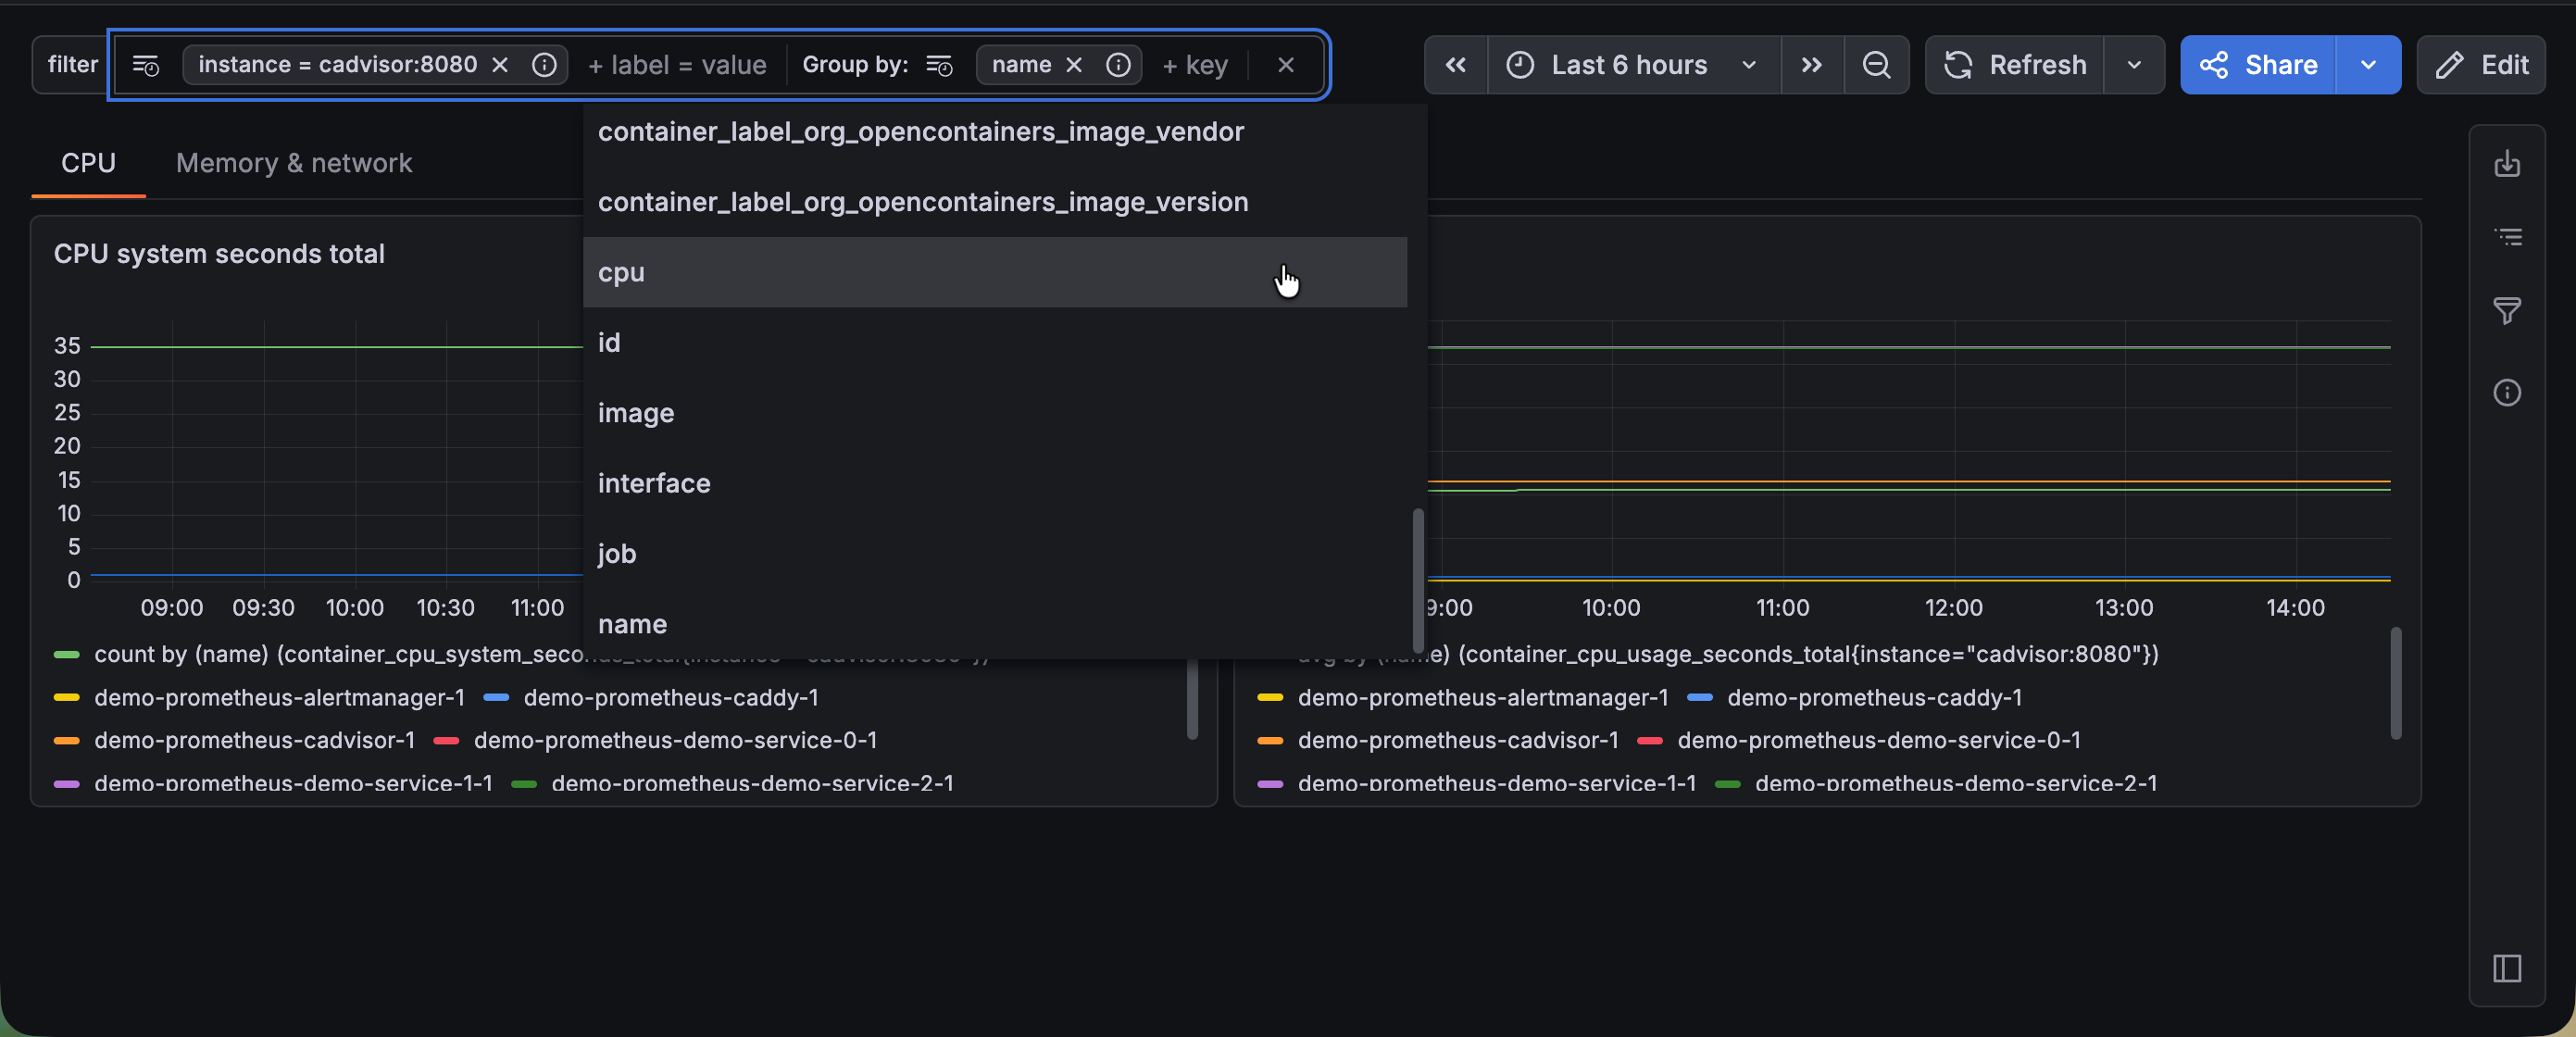
Task: Open the export/download icon in the right sidebar
Action: [2506, 164]
